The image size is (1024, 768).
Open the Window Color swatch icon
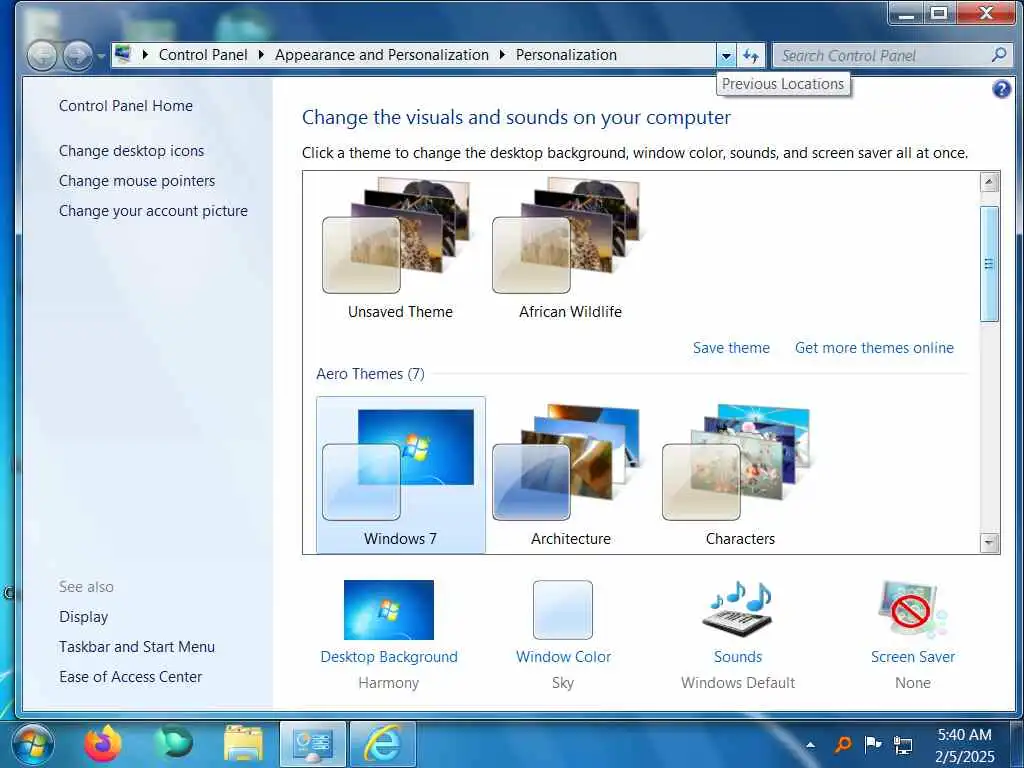point(563,609)
